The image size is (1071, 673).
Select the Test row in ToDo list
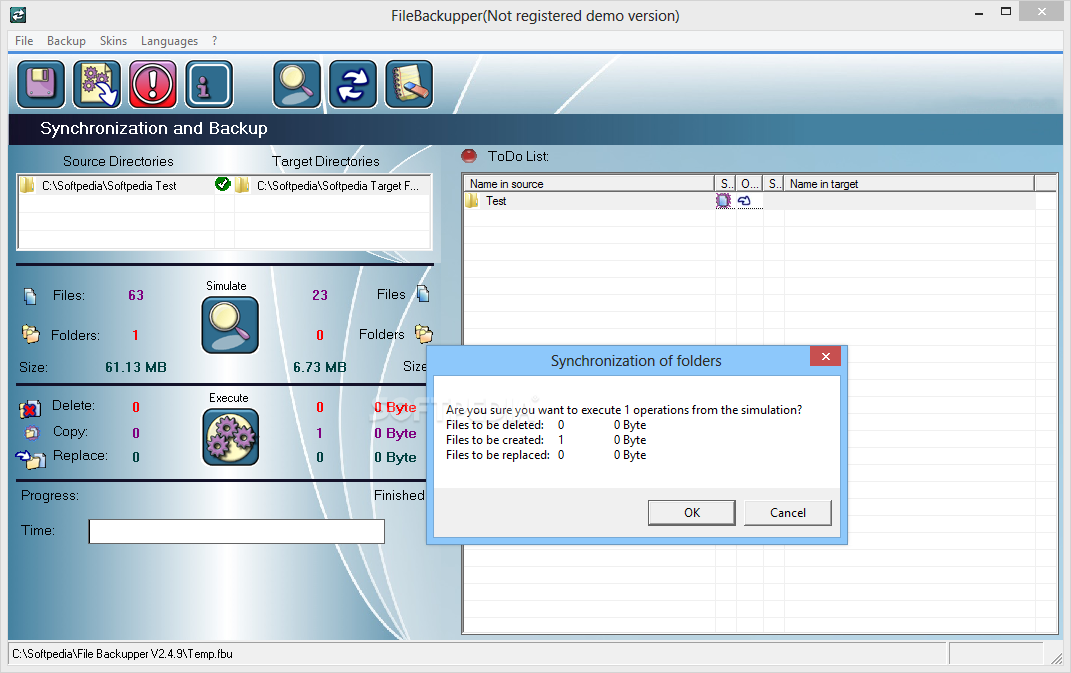click(x=750, y=201)
